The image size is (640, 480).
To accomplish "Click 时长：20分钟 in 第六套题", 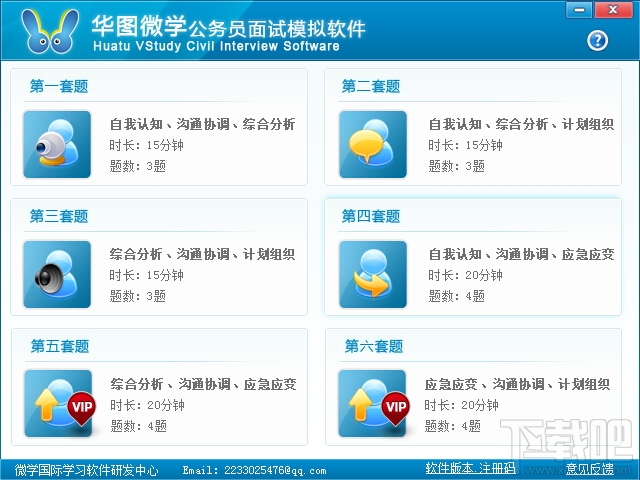I will (461, 405).
